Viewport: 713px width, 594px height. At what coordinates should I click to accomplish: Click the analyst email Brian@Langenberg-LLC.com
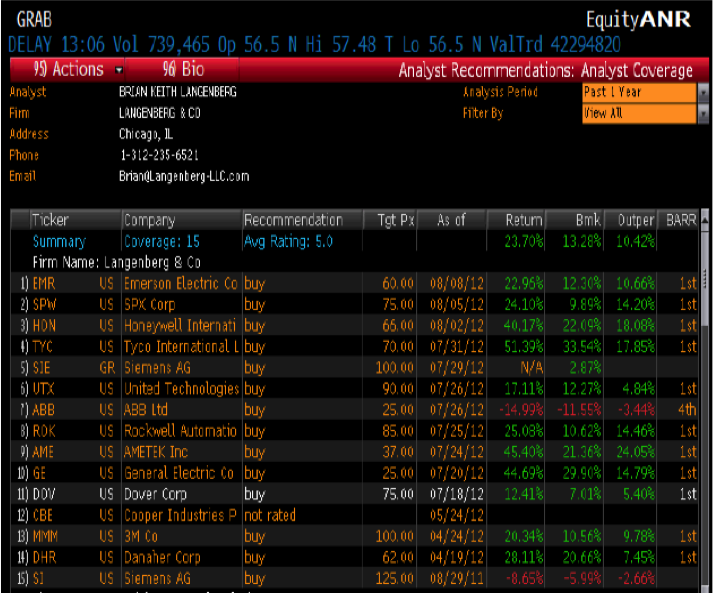tap(184, 176)
